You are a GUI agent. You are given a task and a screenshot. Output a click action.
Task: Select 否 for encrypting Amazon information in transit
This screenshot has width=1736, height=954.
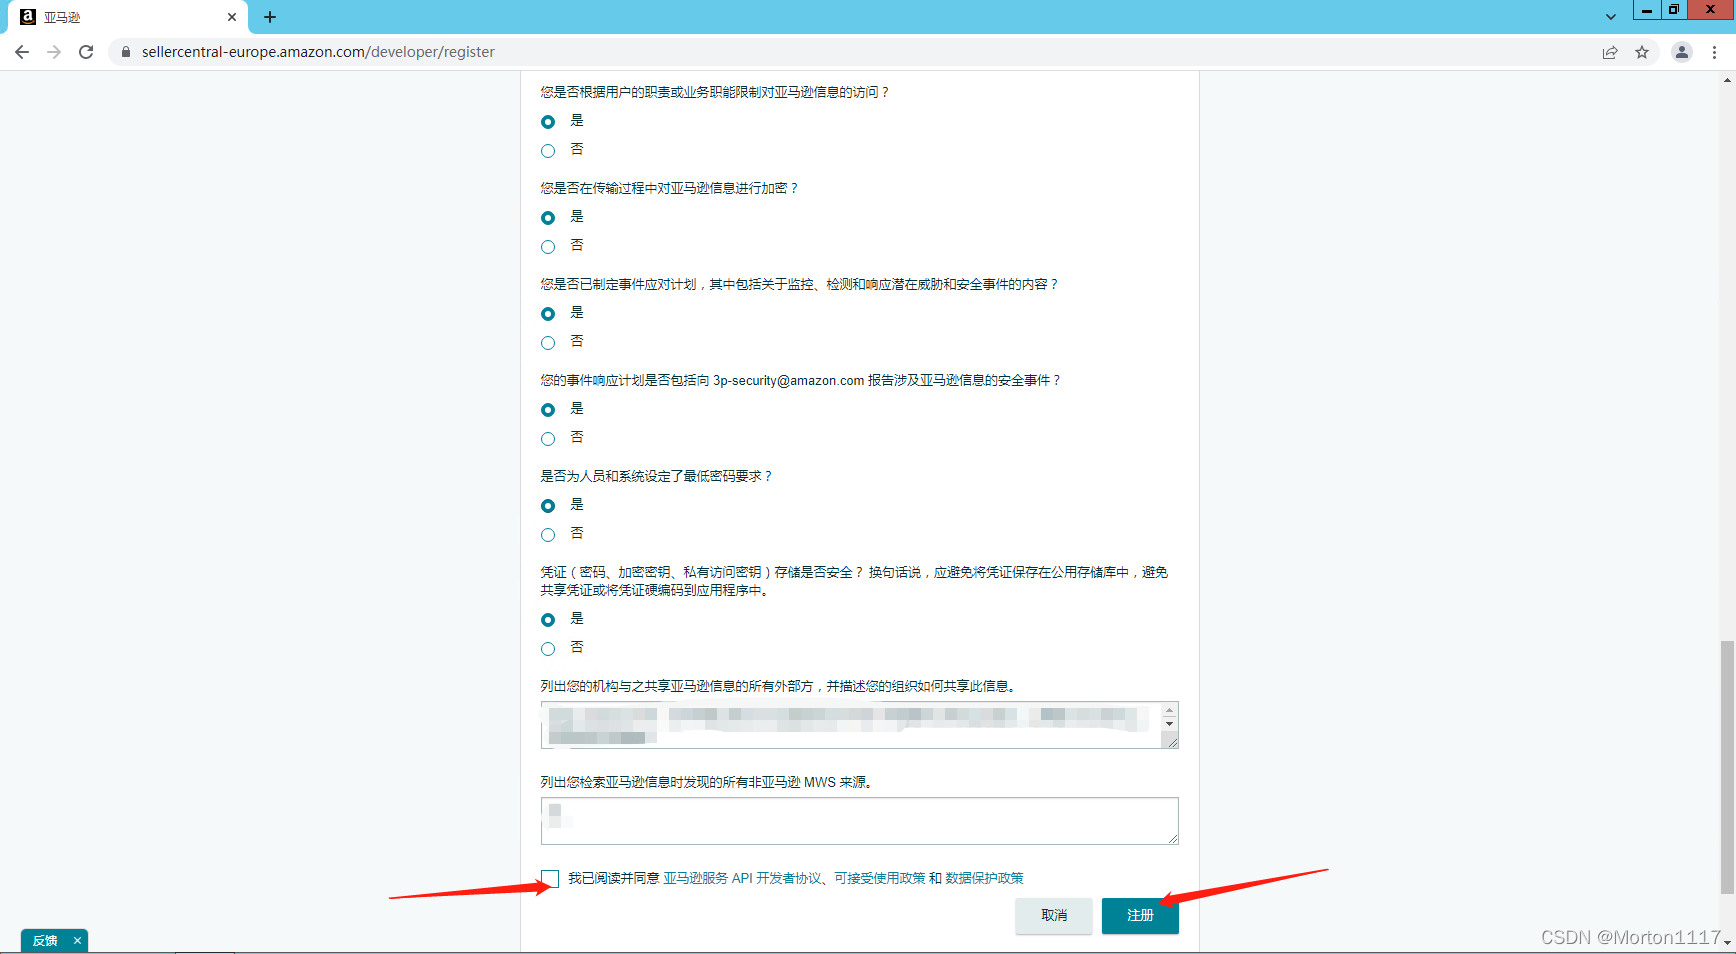coord(548,247)
